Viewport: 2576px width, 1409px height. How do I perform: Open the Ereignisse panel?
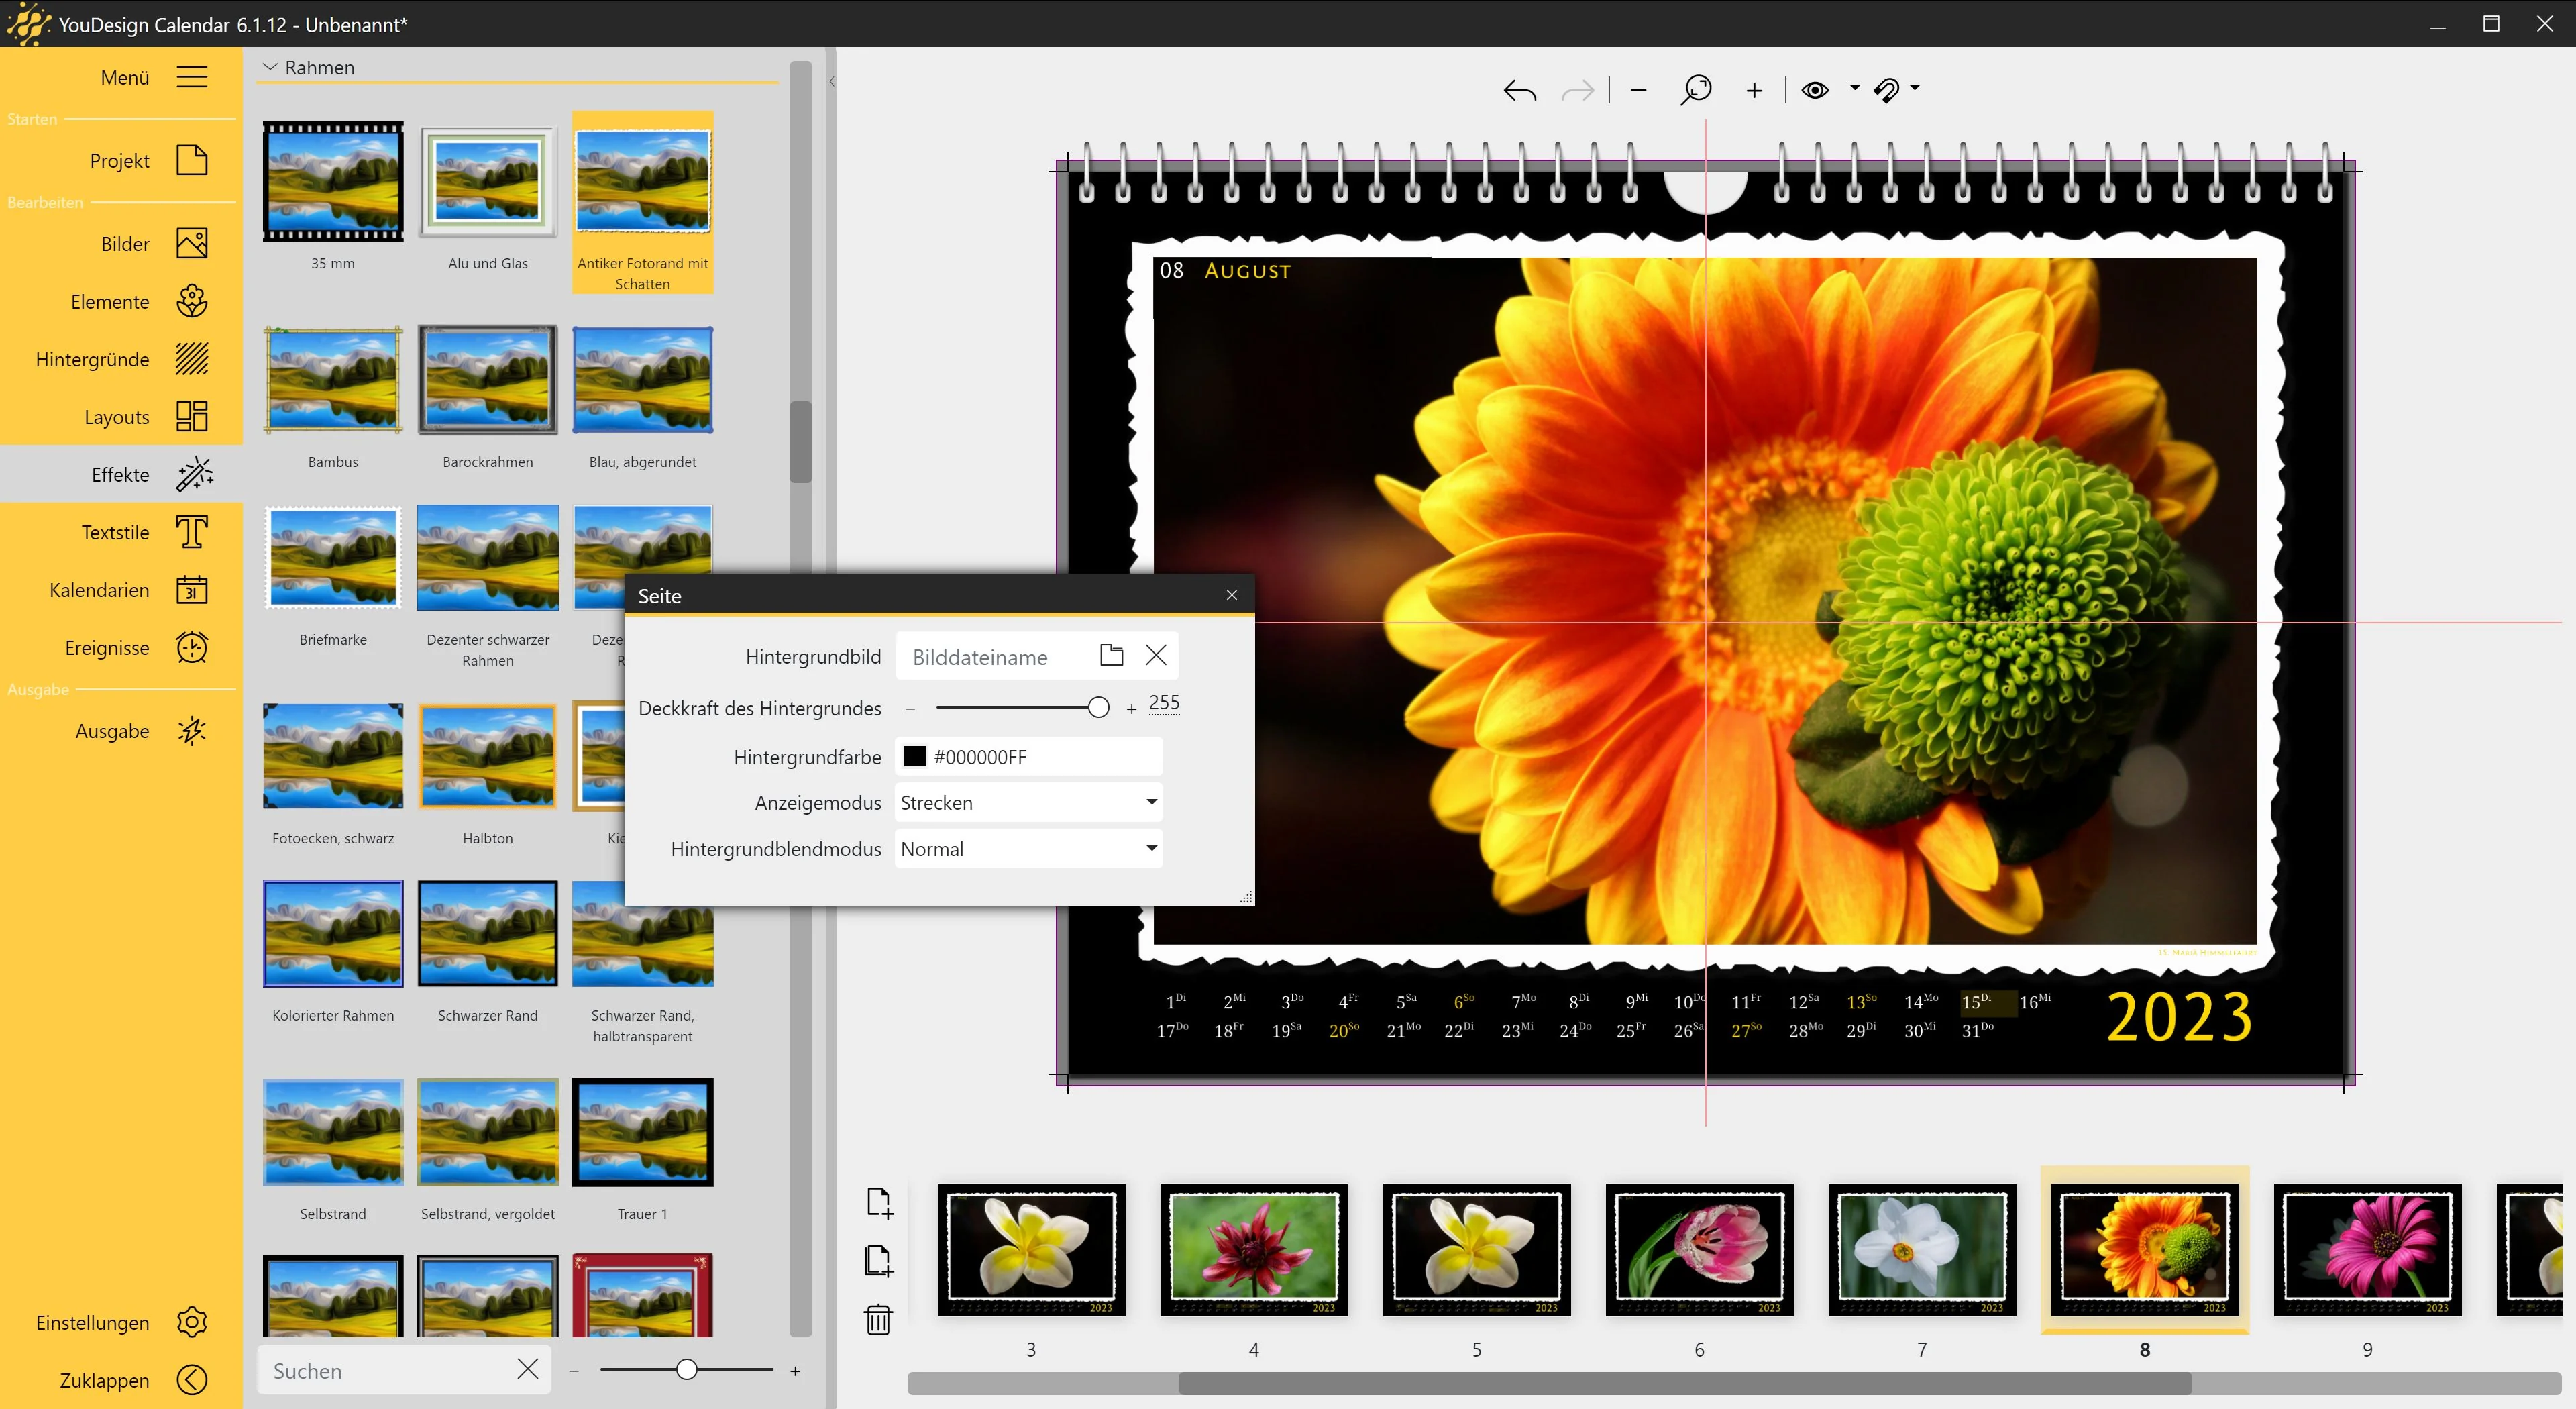121,648
